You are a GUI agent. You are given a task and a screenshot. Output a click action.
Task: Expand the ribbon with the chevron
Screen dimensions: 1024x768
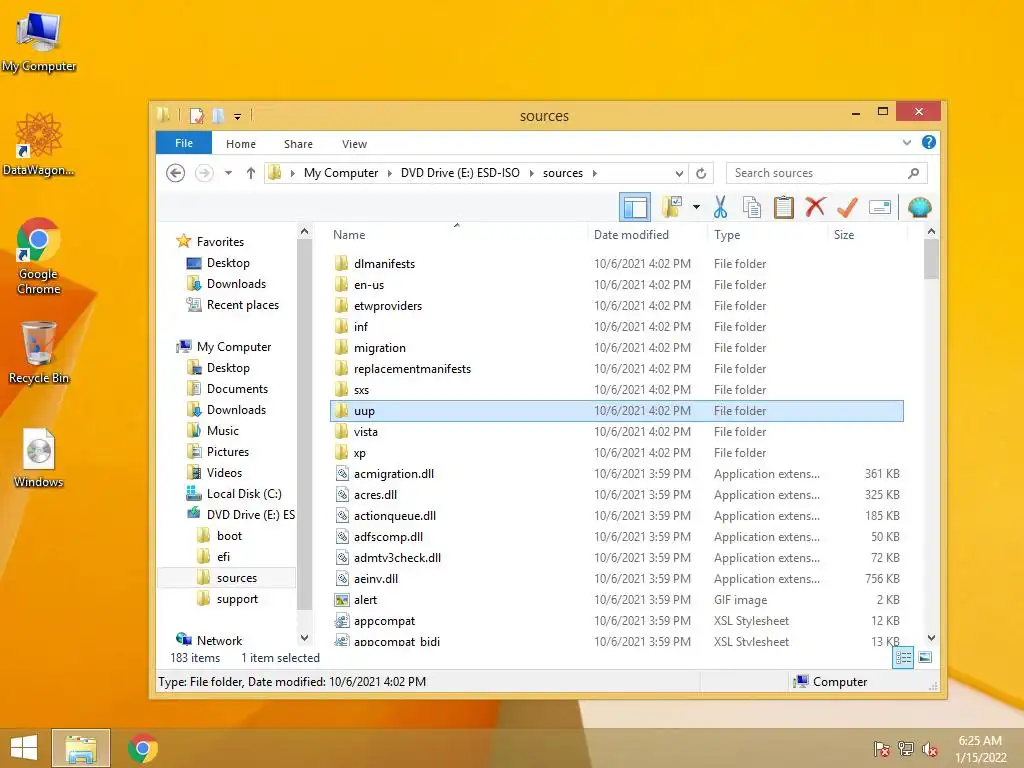tap(906, 142)
